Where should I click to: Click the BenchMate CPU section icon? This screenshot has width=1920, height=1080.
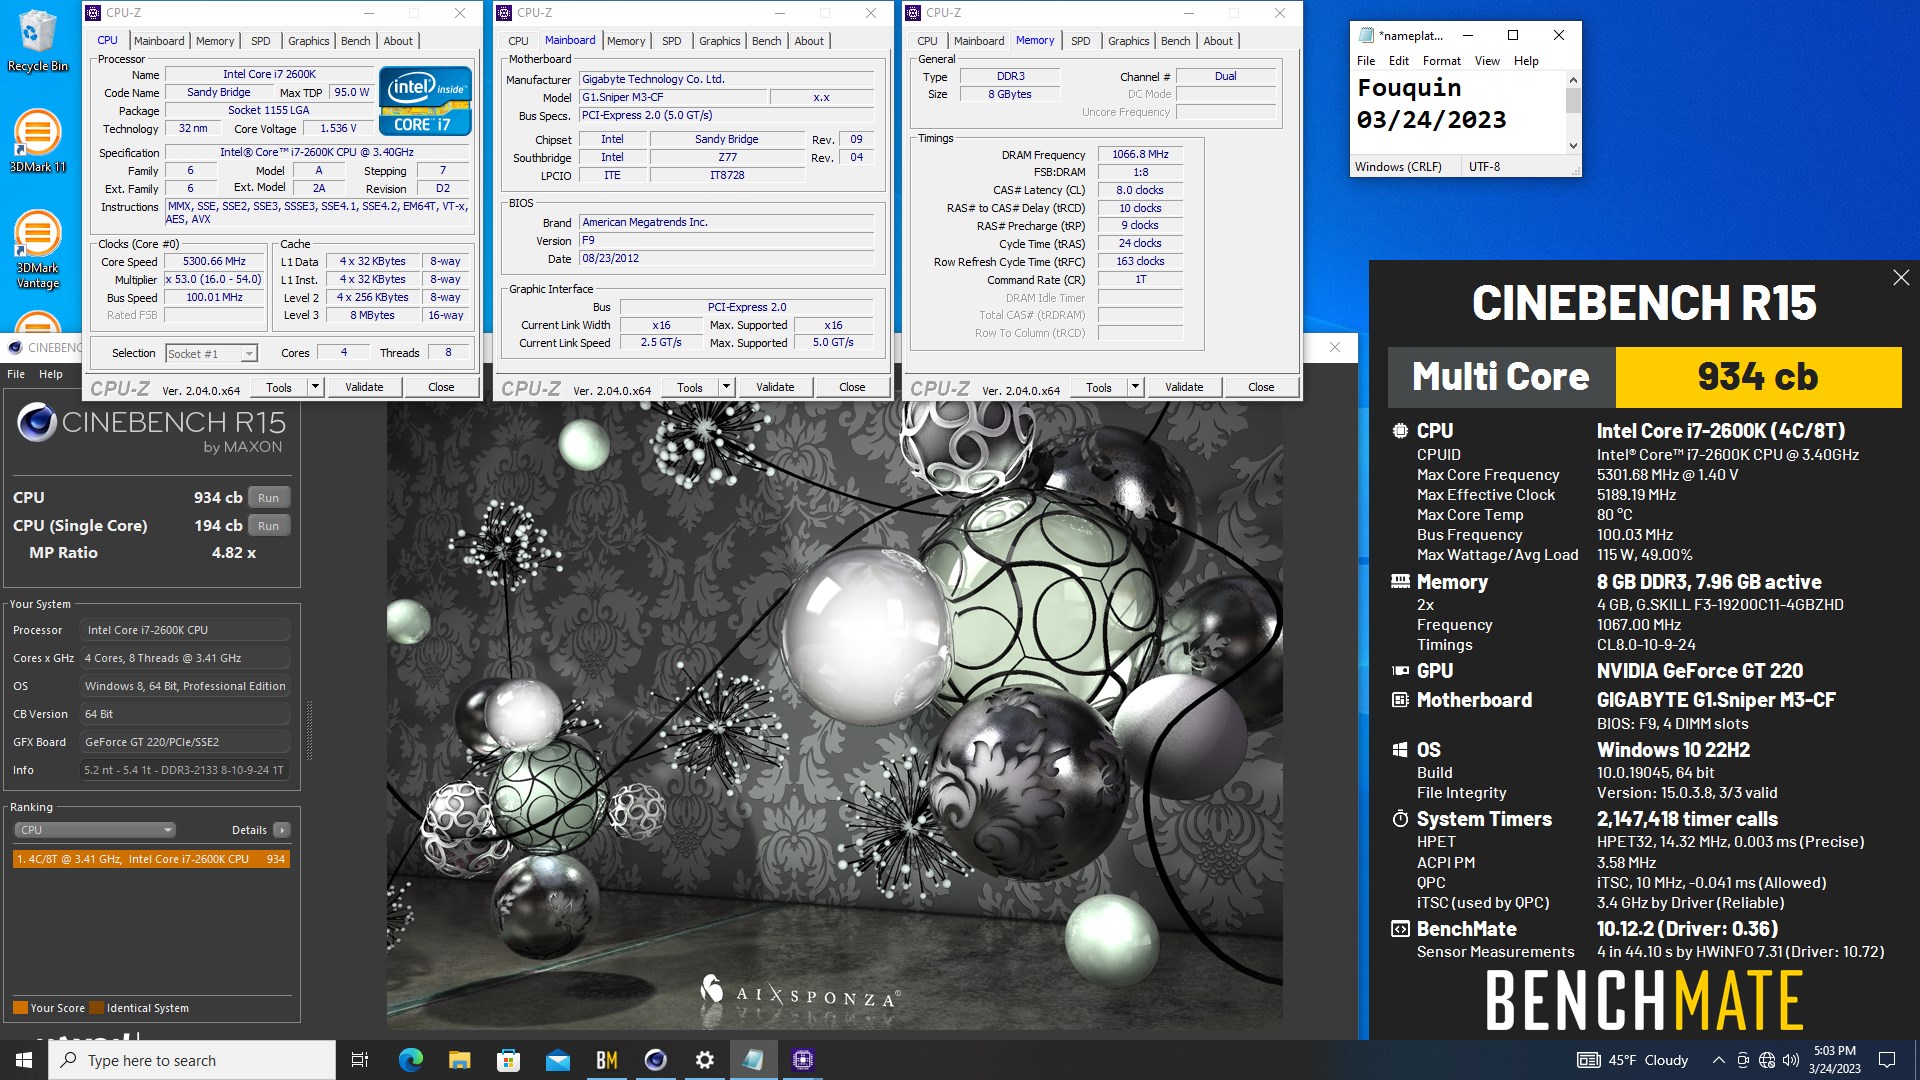[1400, 431]
